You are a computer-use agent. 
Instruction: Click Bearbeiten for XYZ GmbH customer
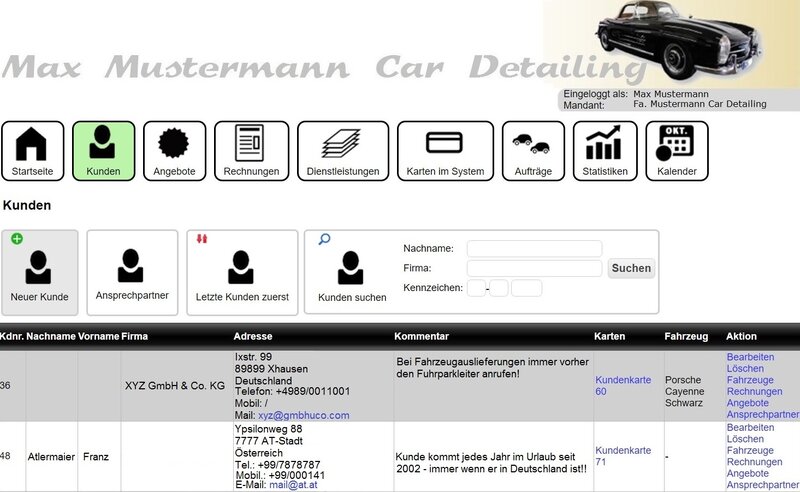[x=750, y=357]
